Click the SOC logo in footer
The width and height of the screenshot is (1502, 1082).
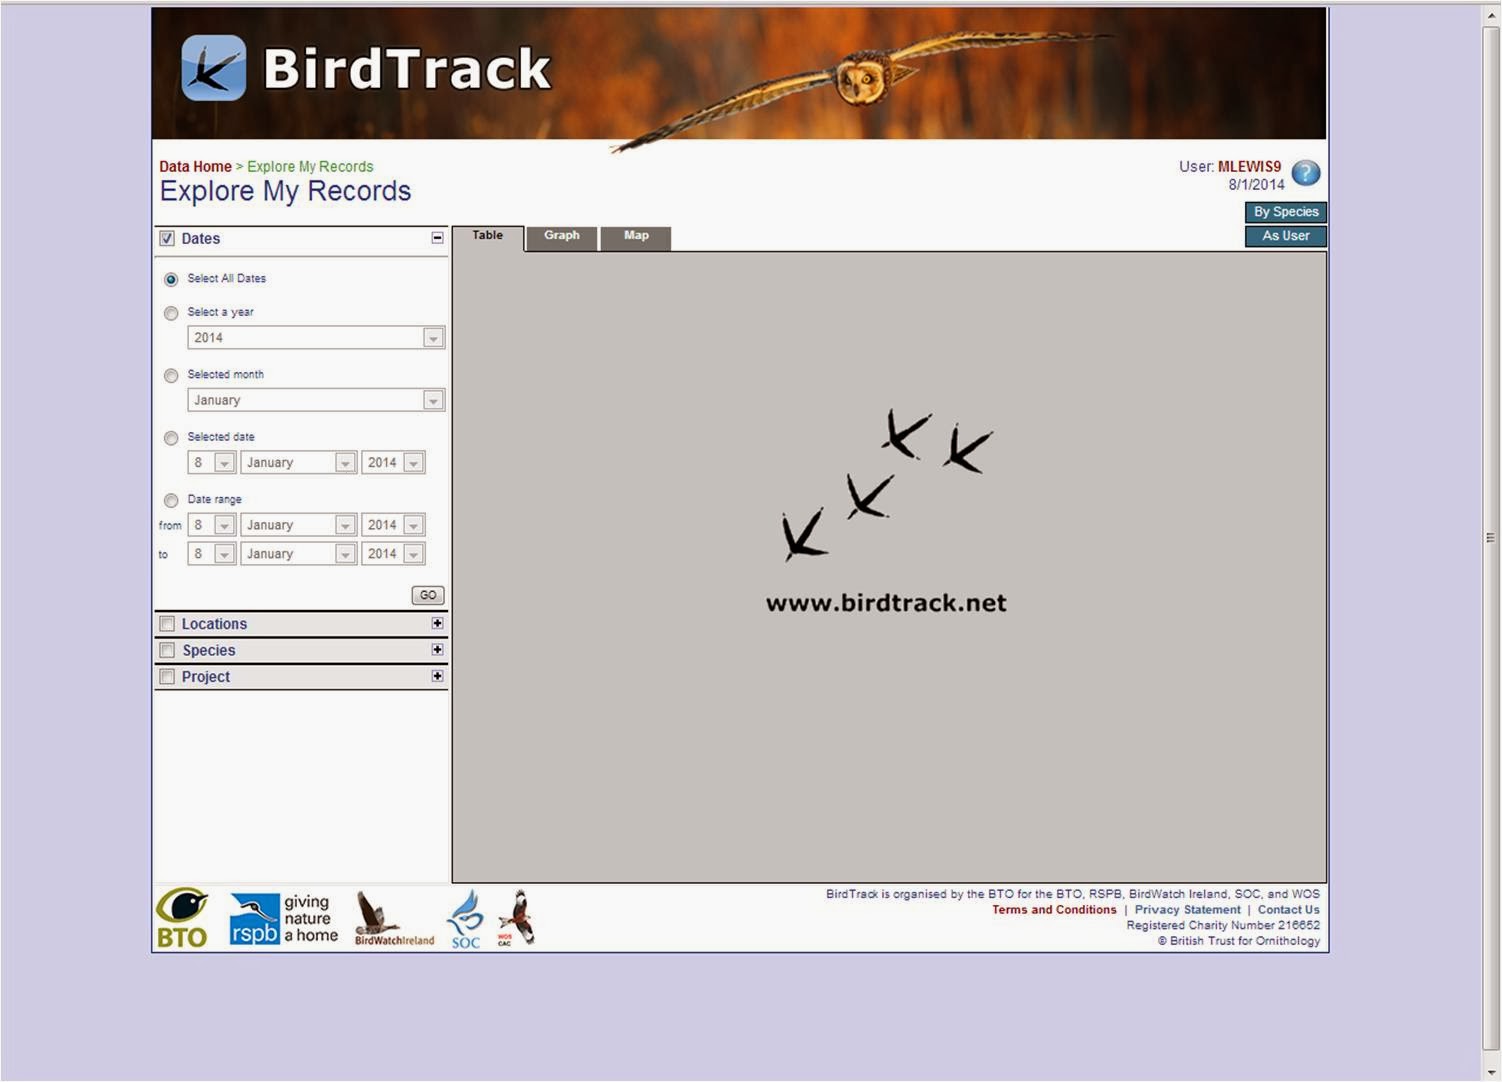pos(465,919)
